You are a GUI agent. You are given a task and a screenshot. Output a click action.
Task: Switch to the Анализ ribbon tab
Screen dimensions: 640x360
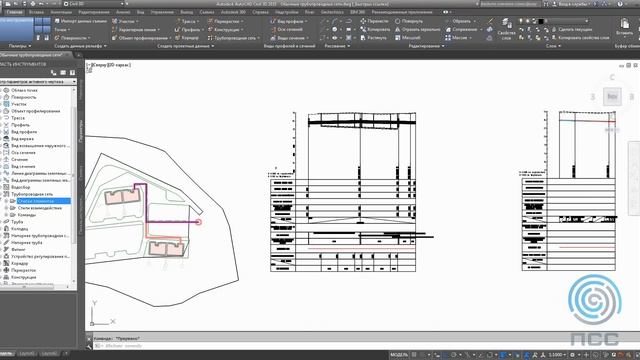tap(123, 12)
